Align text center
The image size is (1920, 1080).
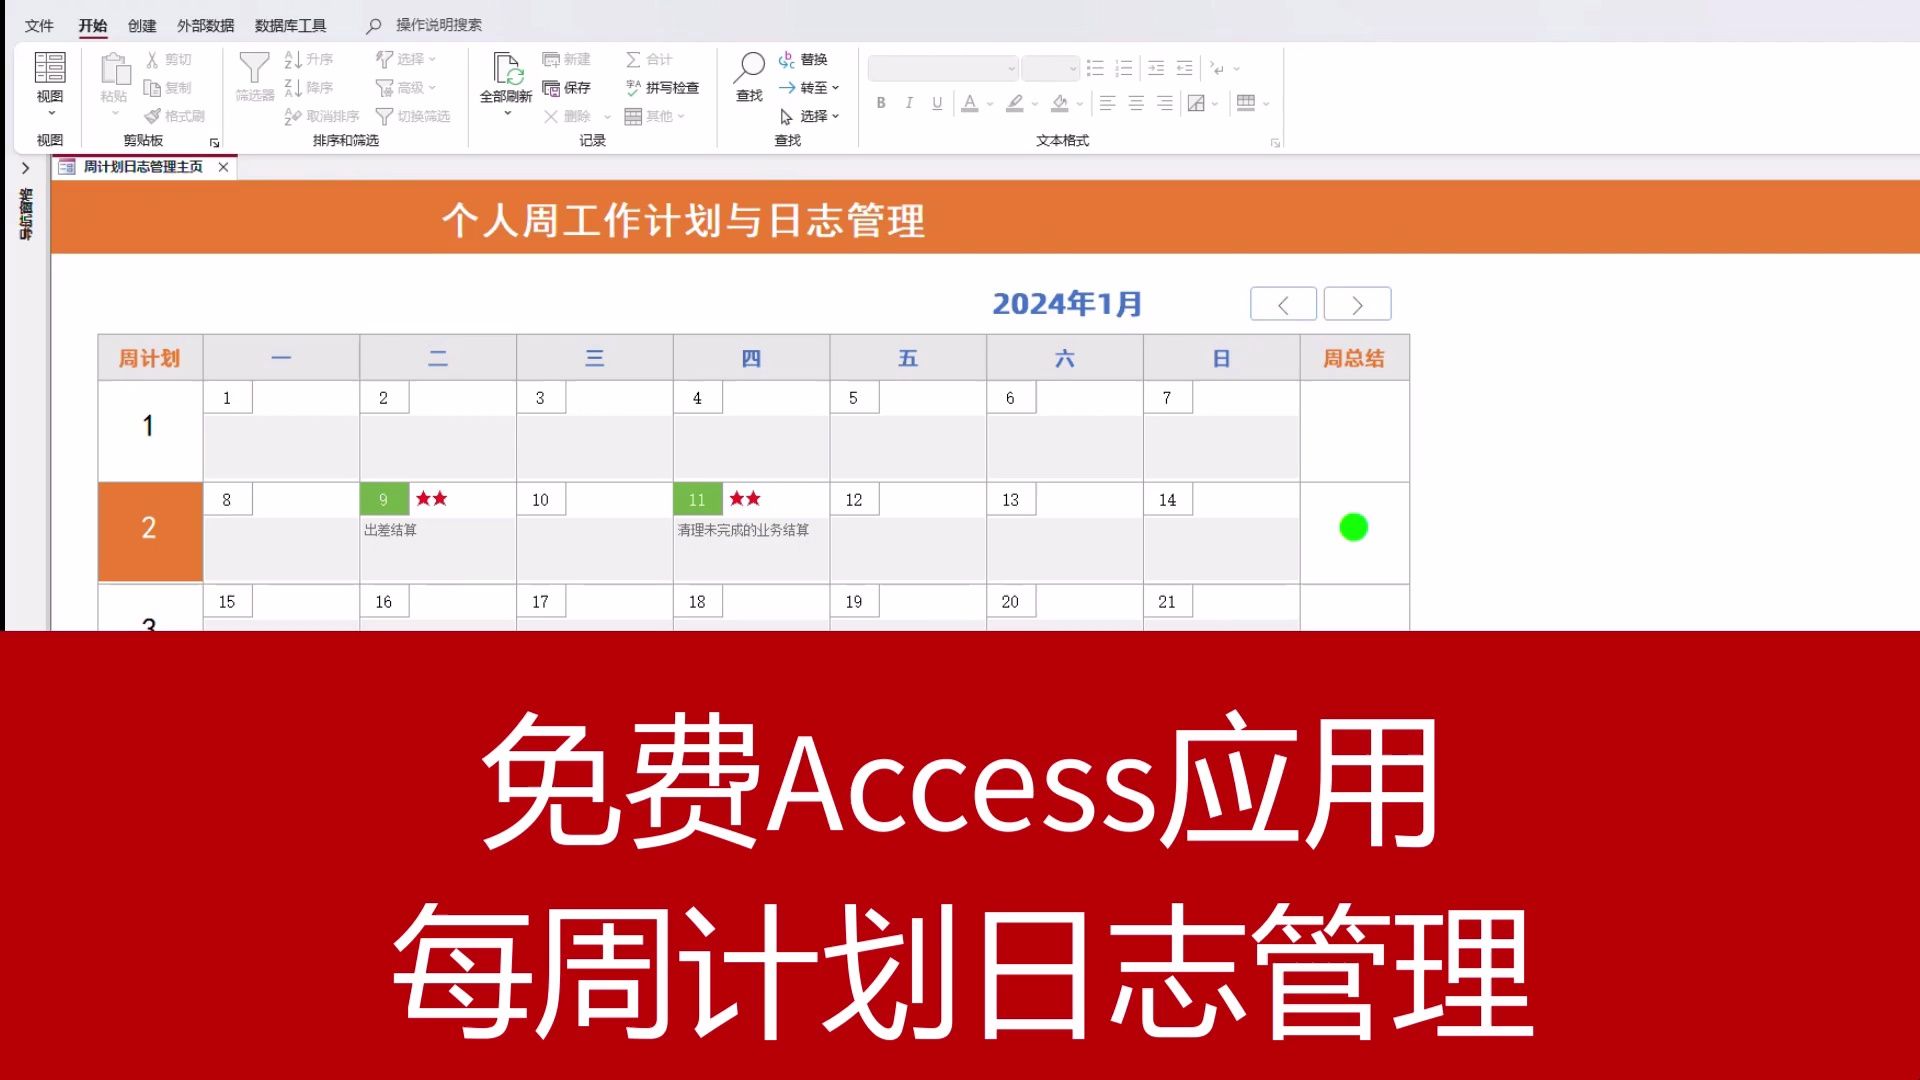click(1136, 103)
